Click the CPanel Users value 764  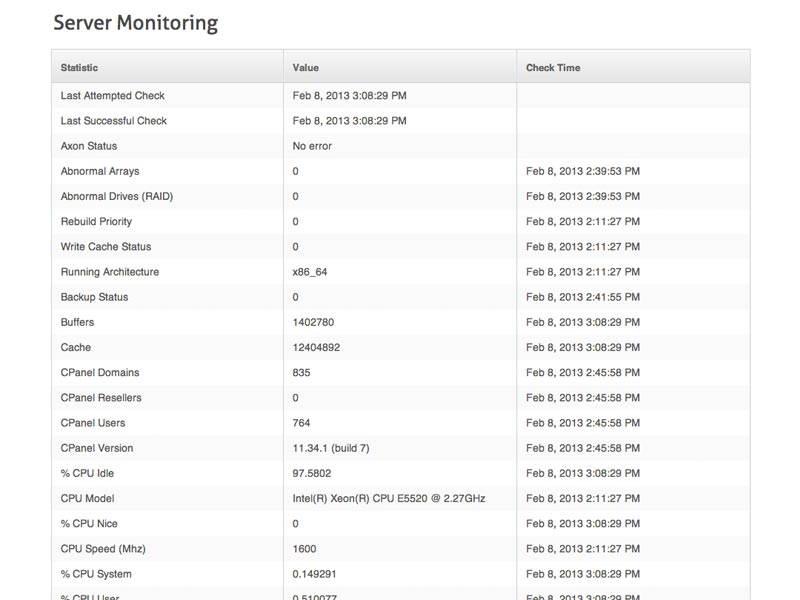[302, 423]
